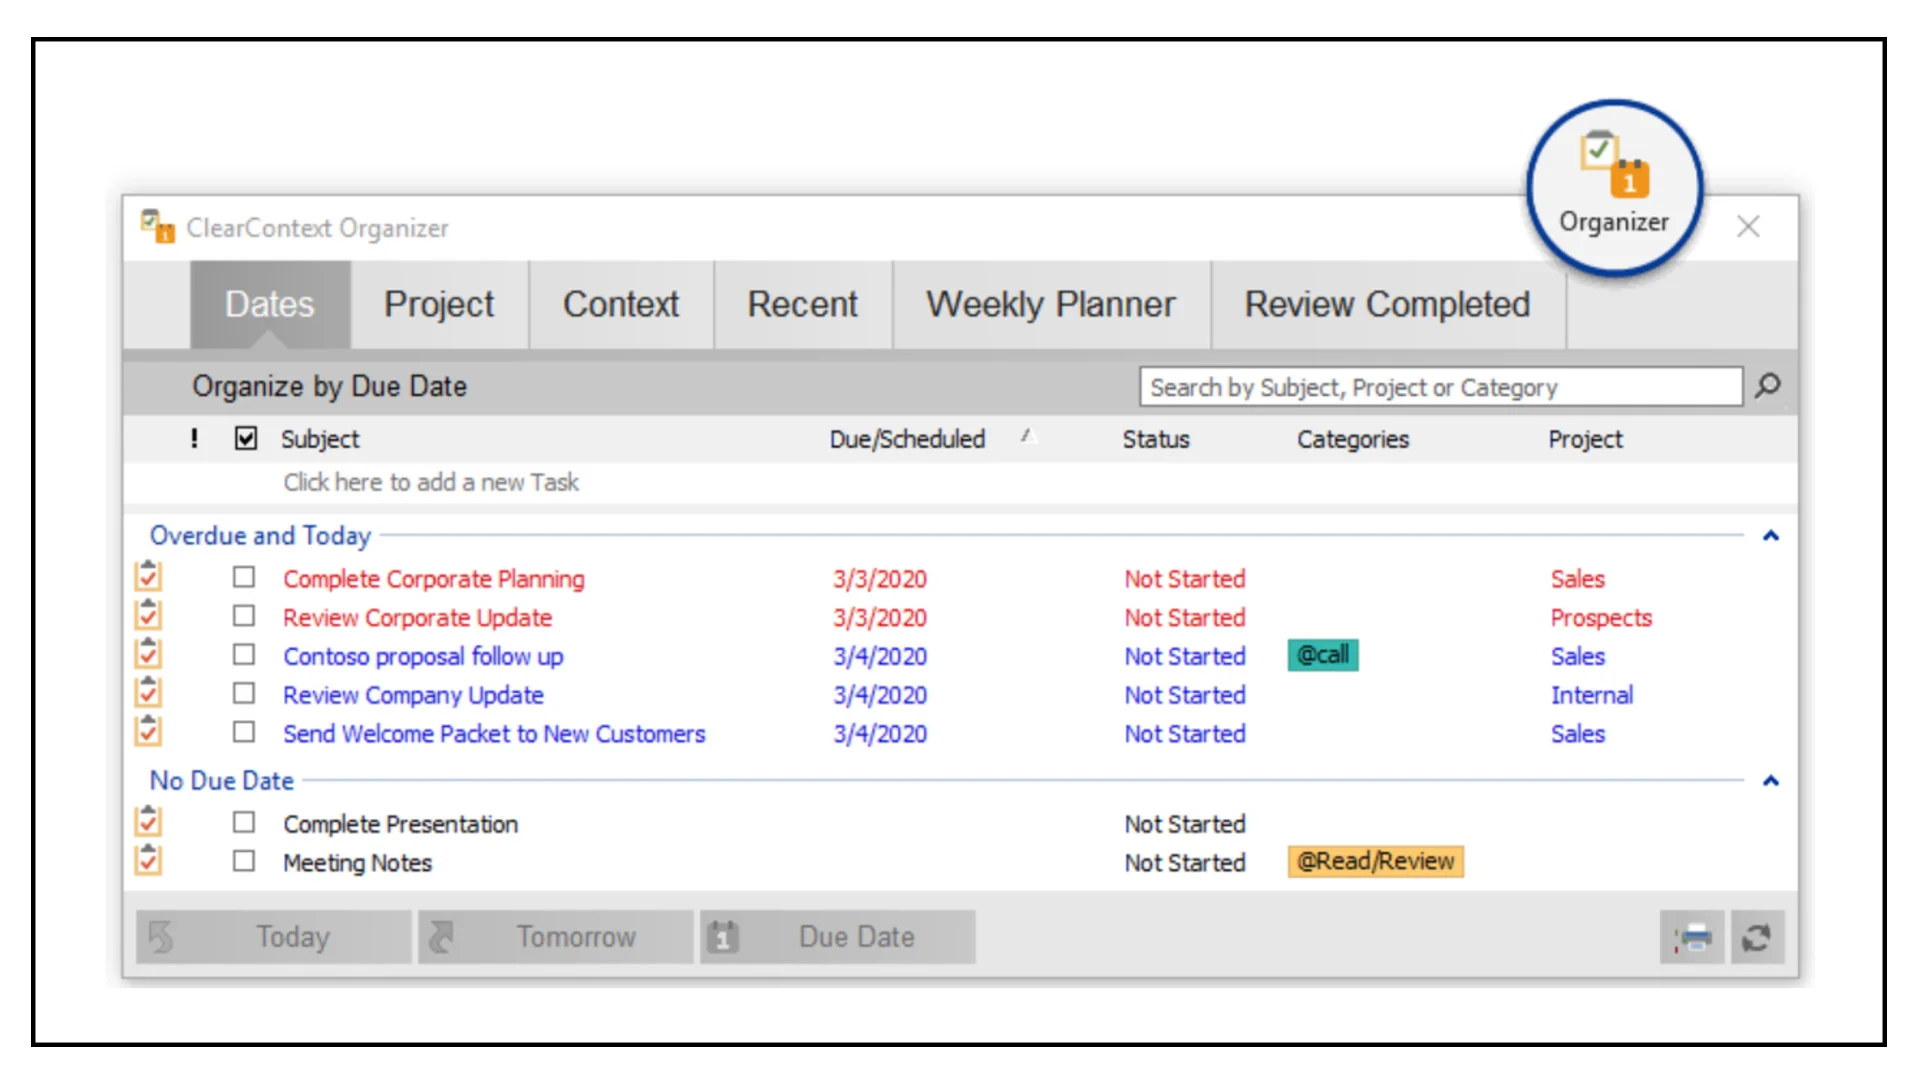
Task: Sort by Subject column header
Action: point(320,439)
